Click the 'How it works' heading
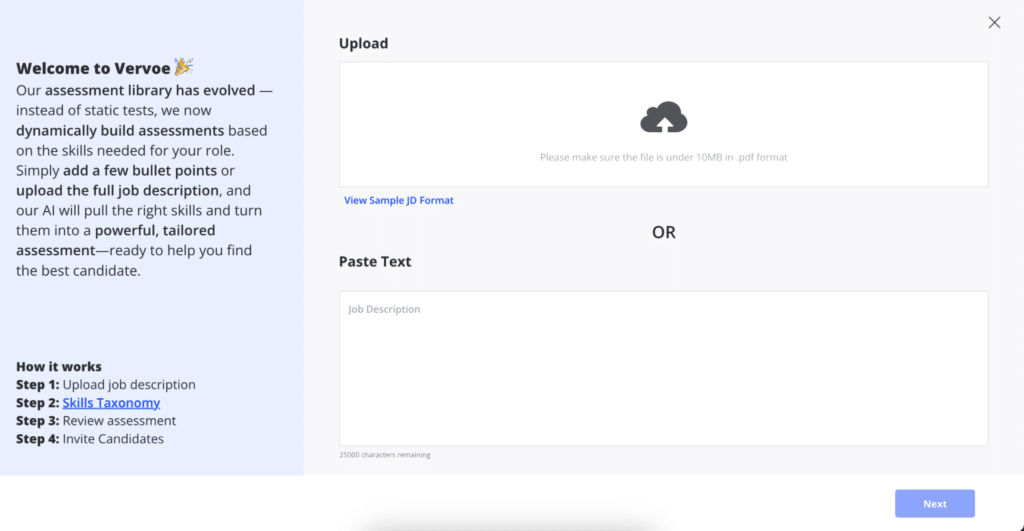Viewport: 1024px width, 531px height. click(x=59, y=366)
